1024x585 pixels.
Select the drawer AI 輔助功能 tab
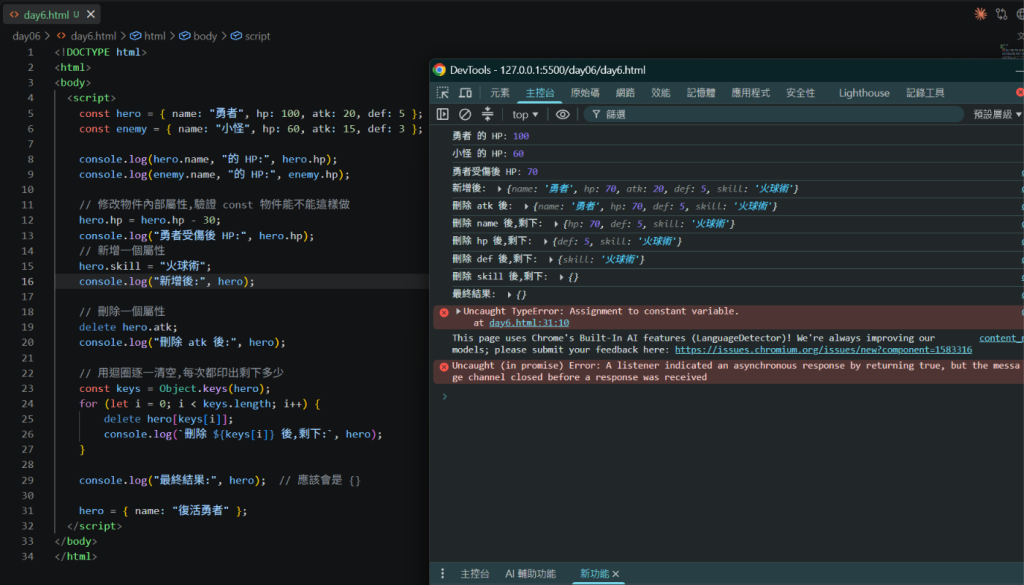click(x=530, y=573)
